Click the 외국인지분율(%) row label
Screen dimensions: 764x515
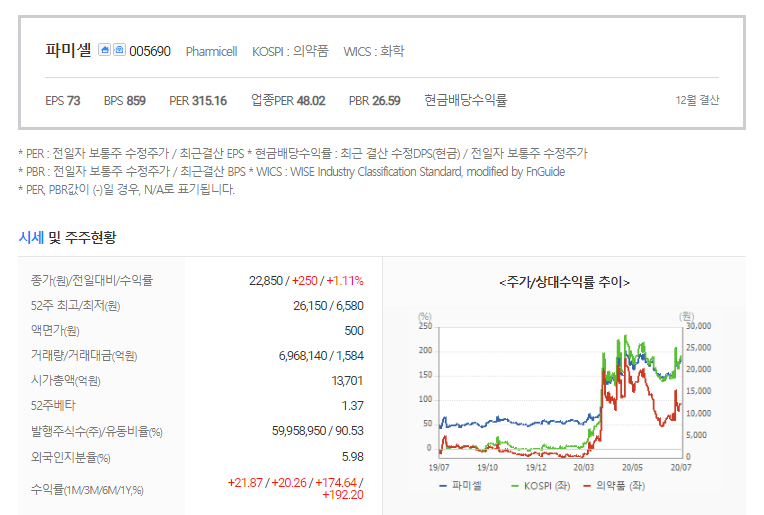tap(71, 457)
